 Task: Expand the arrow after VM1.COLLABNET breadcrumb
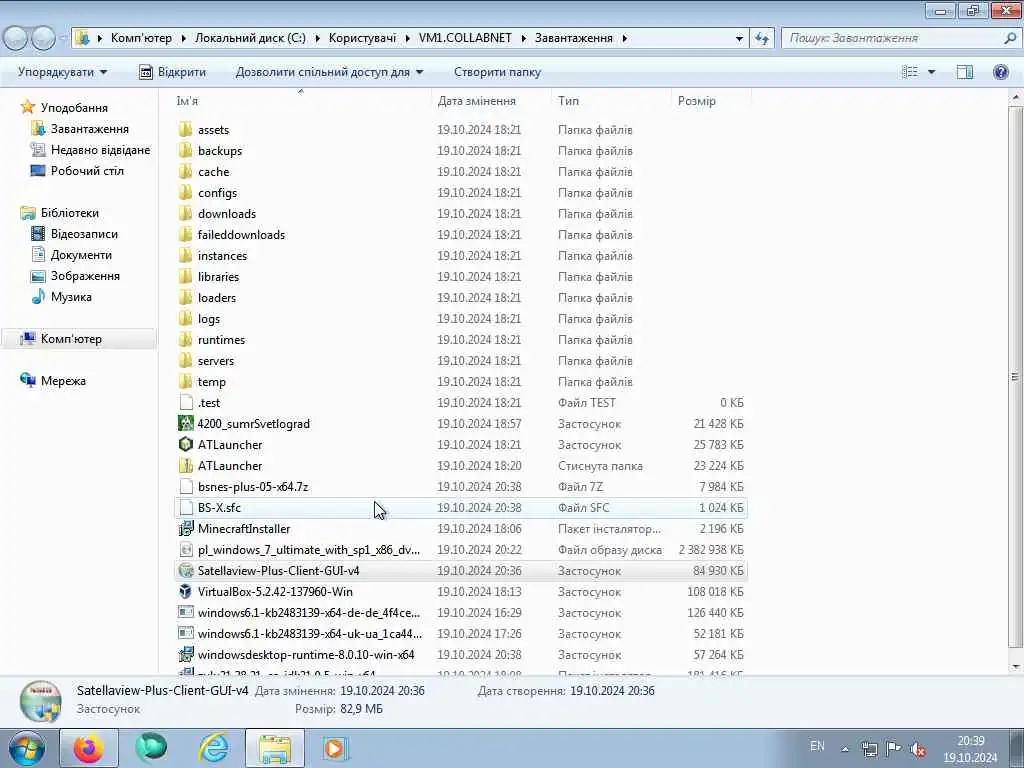point(524,38)
